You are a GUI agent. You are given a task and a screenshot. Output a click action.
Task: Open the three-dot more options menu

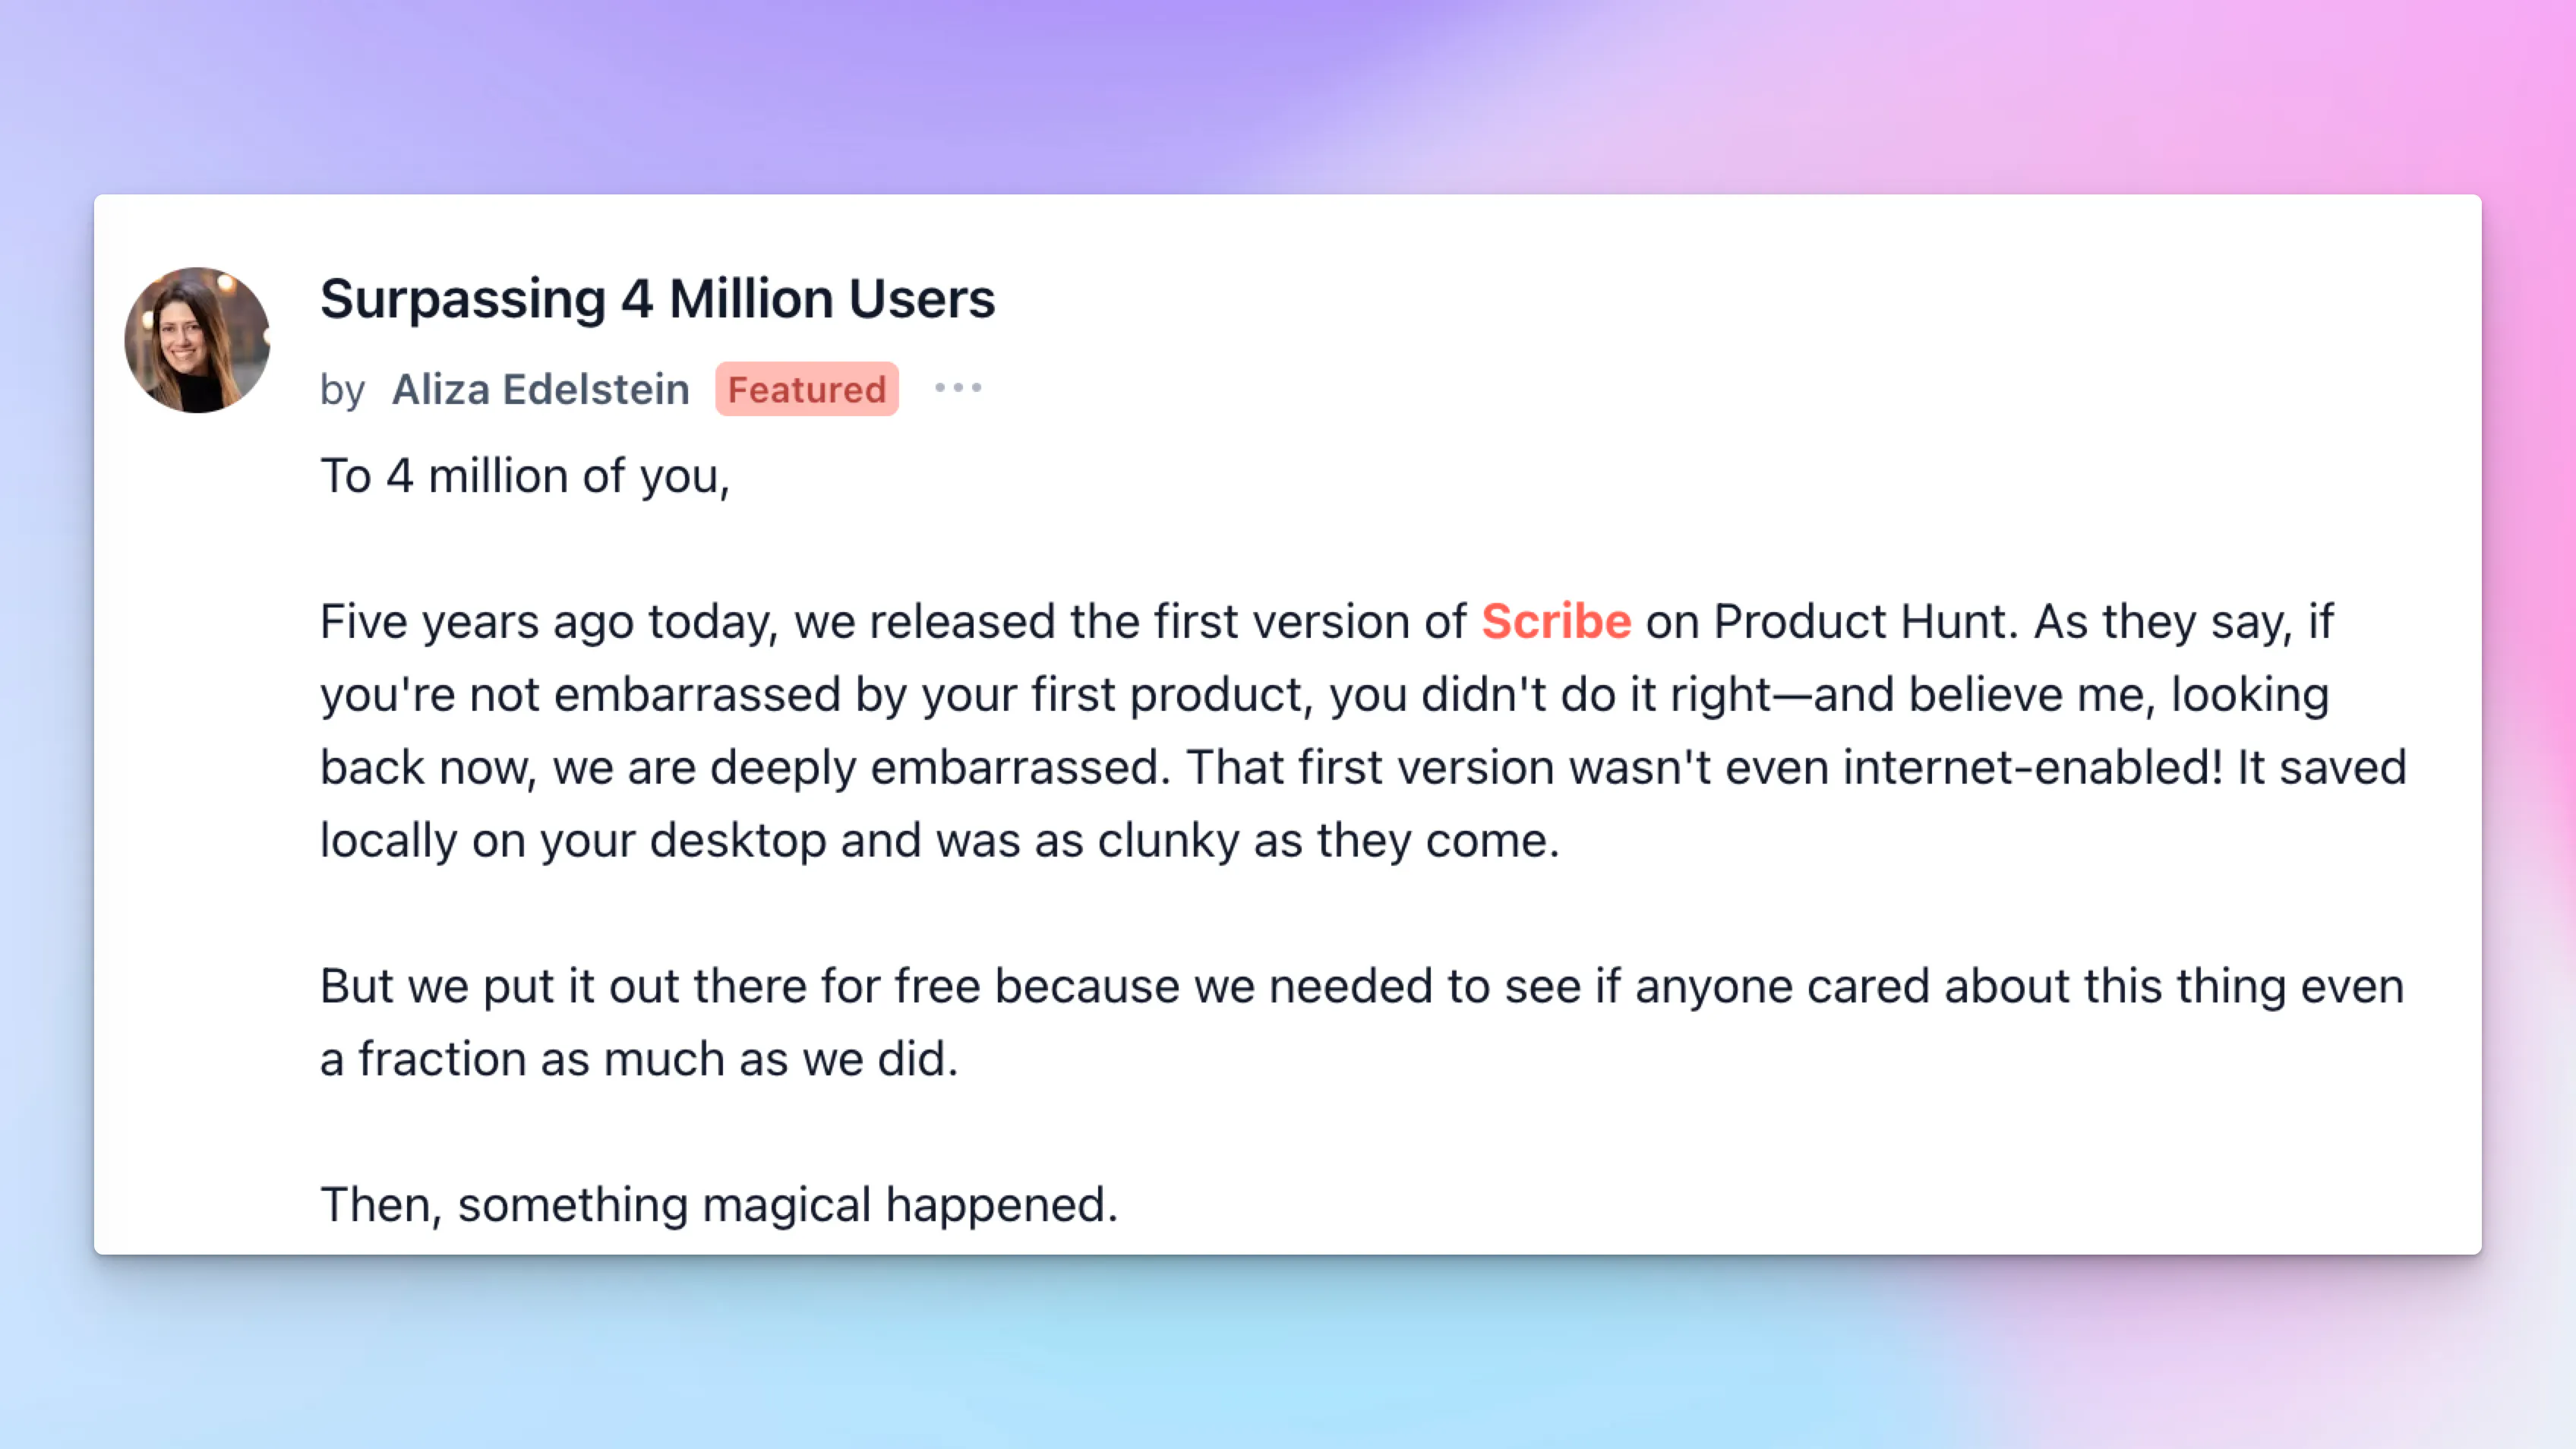958,388
